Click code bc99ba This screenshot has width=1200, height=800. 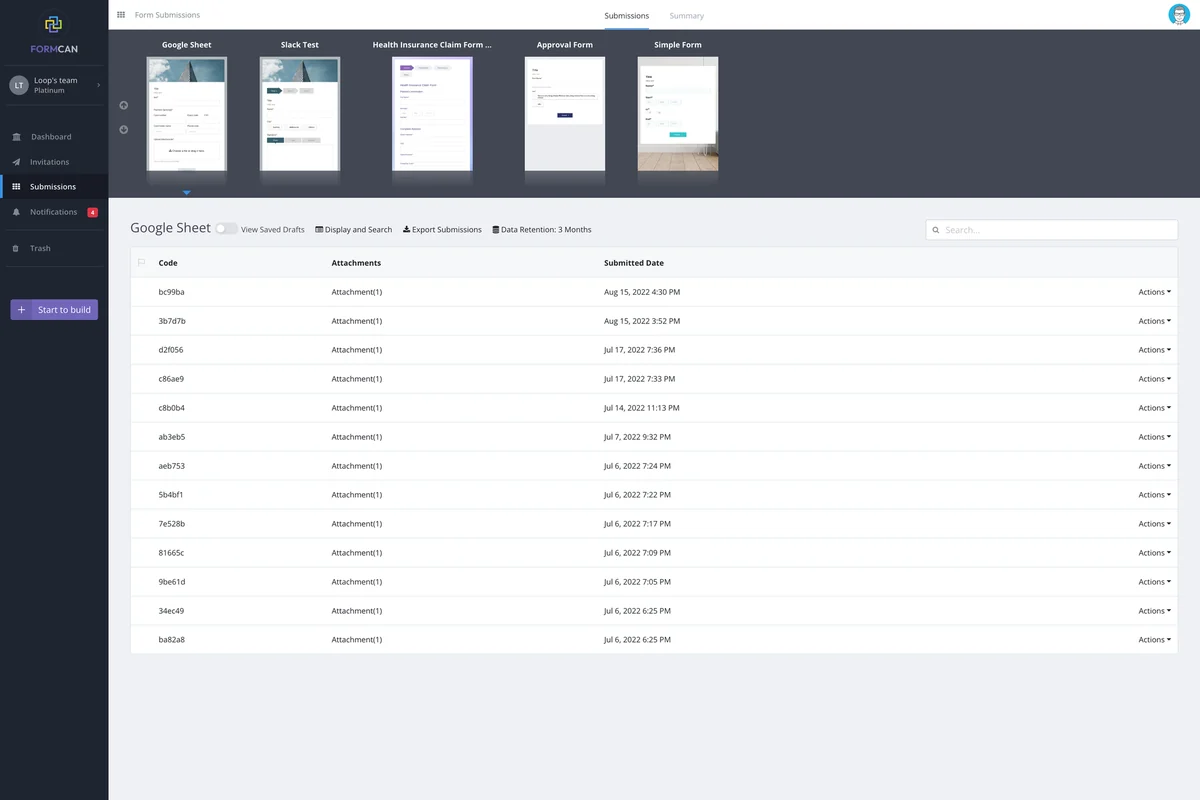(171, 292)
